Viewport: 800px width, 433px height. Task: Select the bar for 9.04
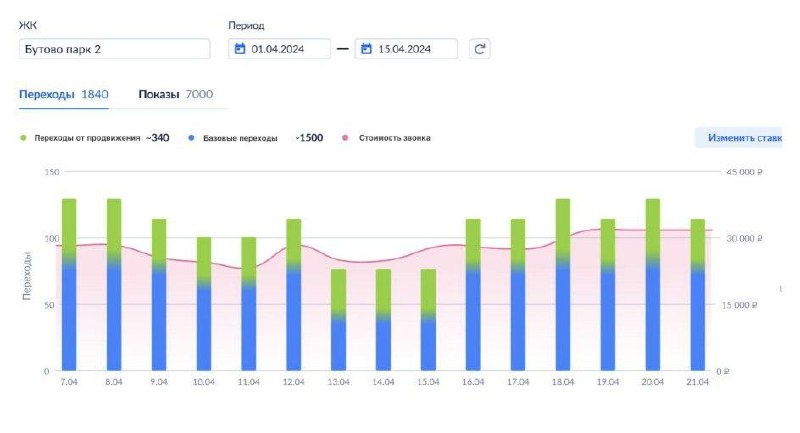click(x=159, y=295)
